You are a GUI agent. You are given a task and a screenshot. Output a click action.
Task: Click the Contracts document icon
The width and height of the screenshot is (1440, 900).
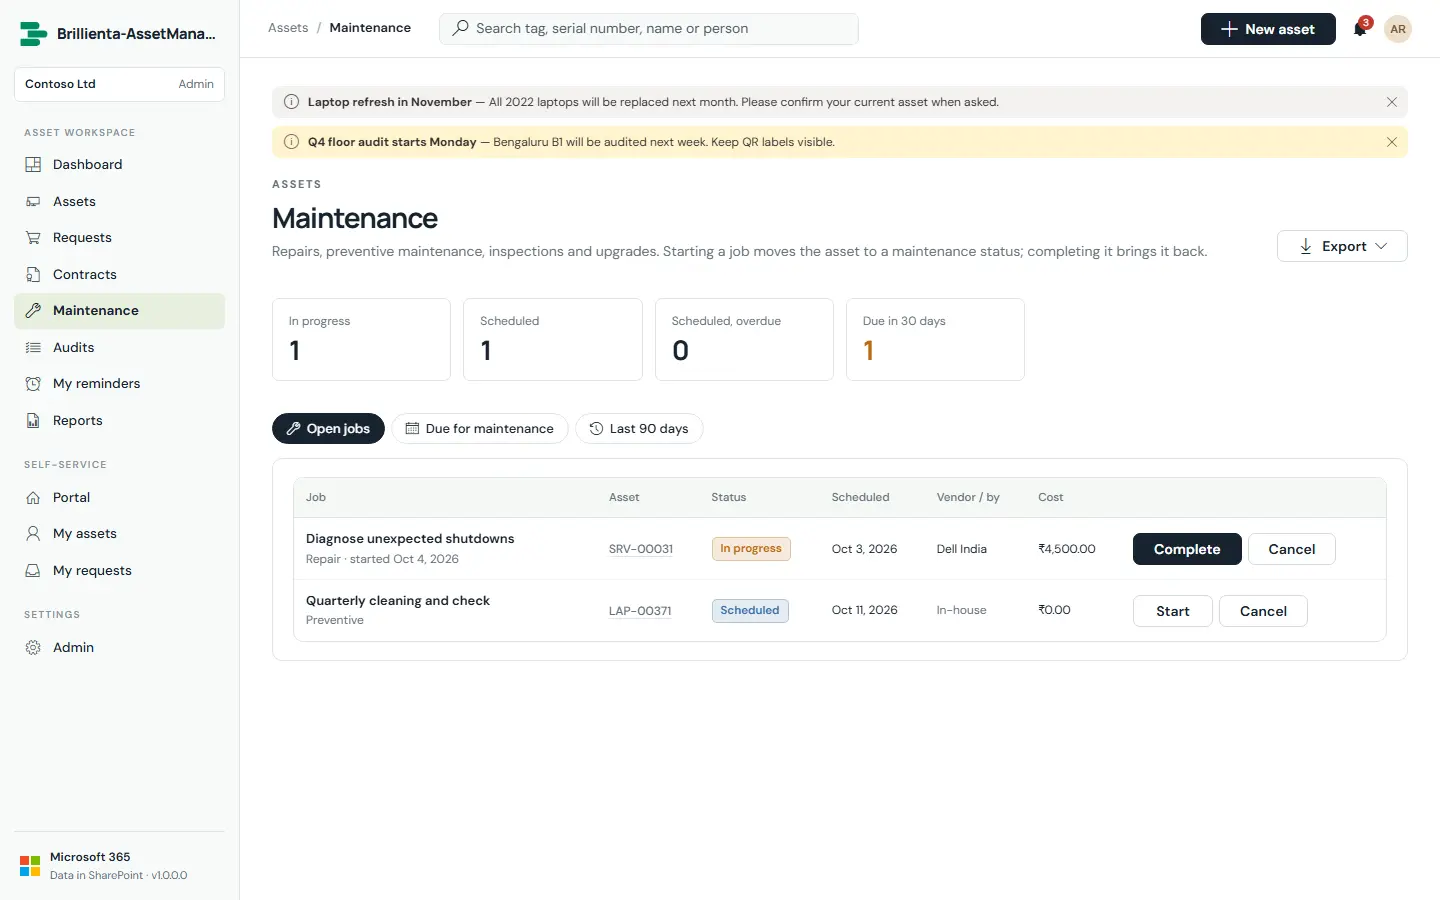coord(33,275)
